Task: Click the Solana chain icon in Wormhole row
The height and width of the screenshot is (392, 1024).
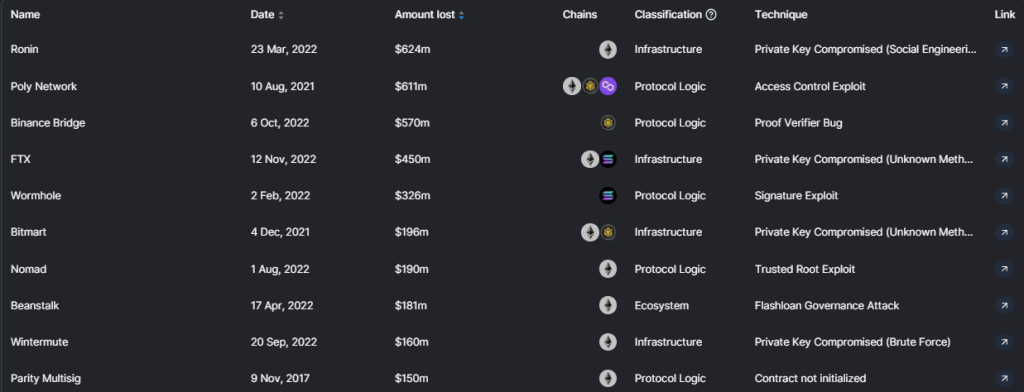Action: coord(608,195)
